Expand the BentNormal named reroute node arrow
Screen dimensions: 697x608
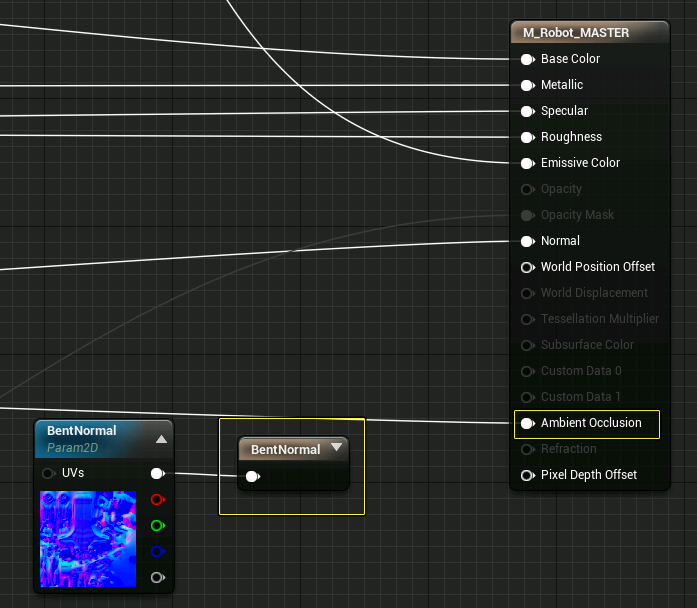tap(336, 447)
